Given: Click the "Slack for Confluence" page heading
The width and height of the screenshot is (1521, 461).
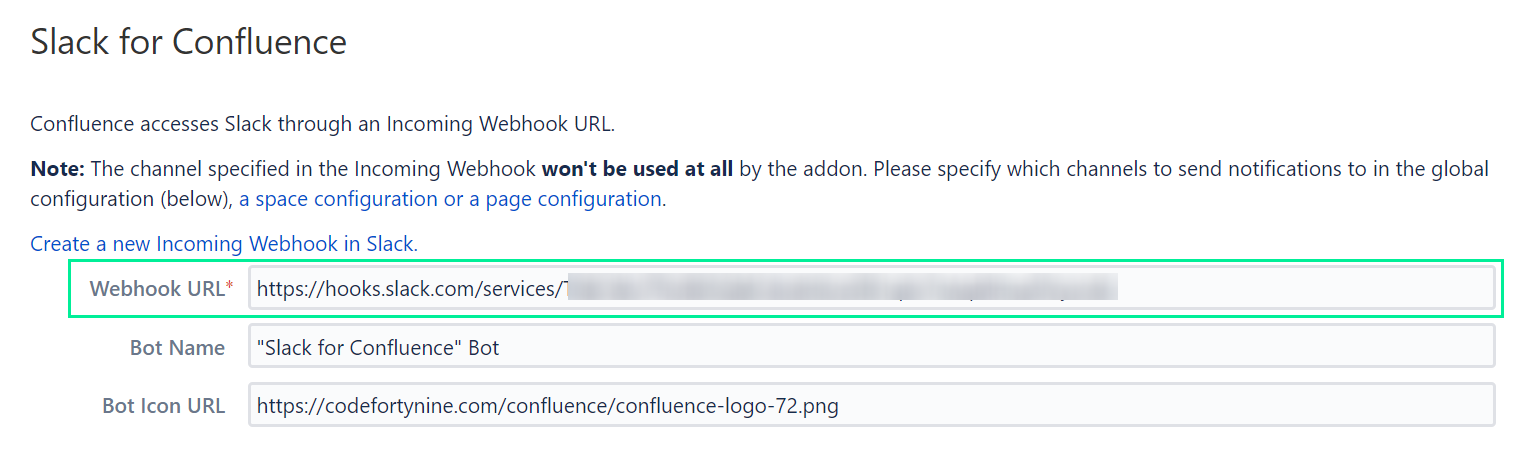Looking at the screenshot, I should pos(189,42).
